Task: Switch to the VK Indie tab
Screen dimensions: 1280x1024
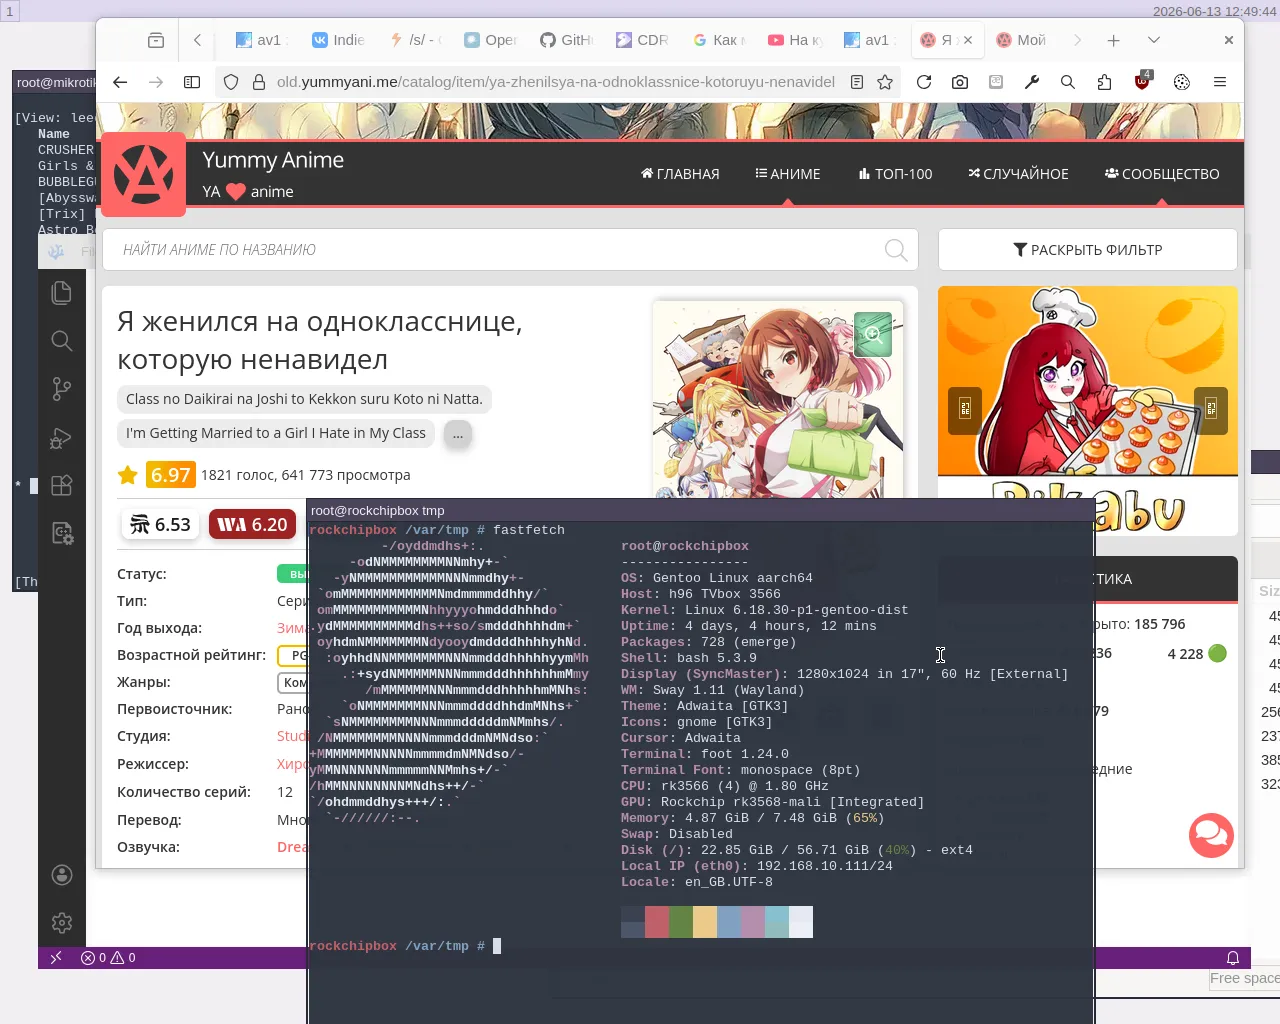Action: (x=338, y=40)
